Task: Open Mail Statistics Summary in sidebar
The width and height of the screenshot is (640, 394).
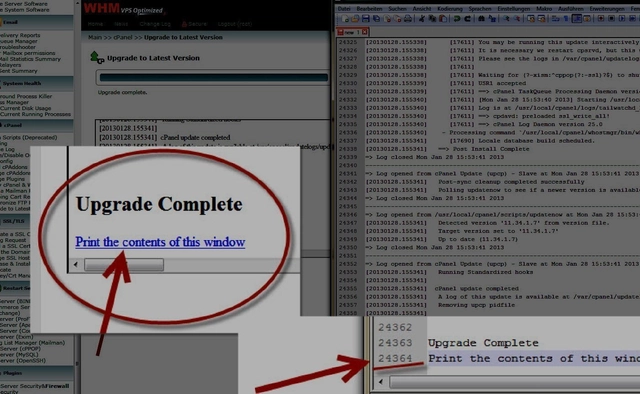Action: pyautogui.click(x=30, y=59)
